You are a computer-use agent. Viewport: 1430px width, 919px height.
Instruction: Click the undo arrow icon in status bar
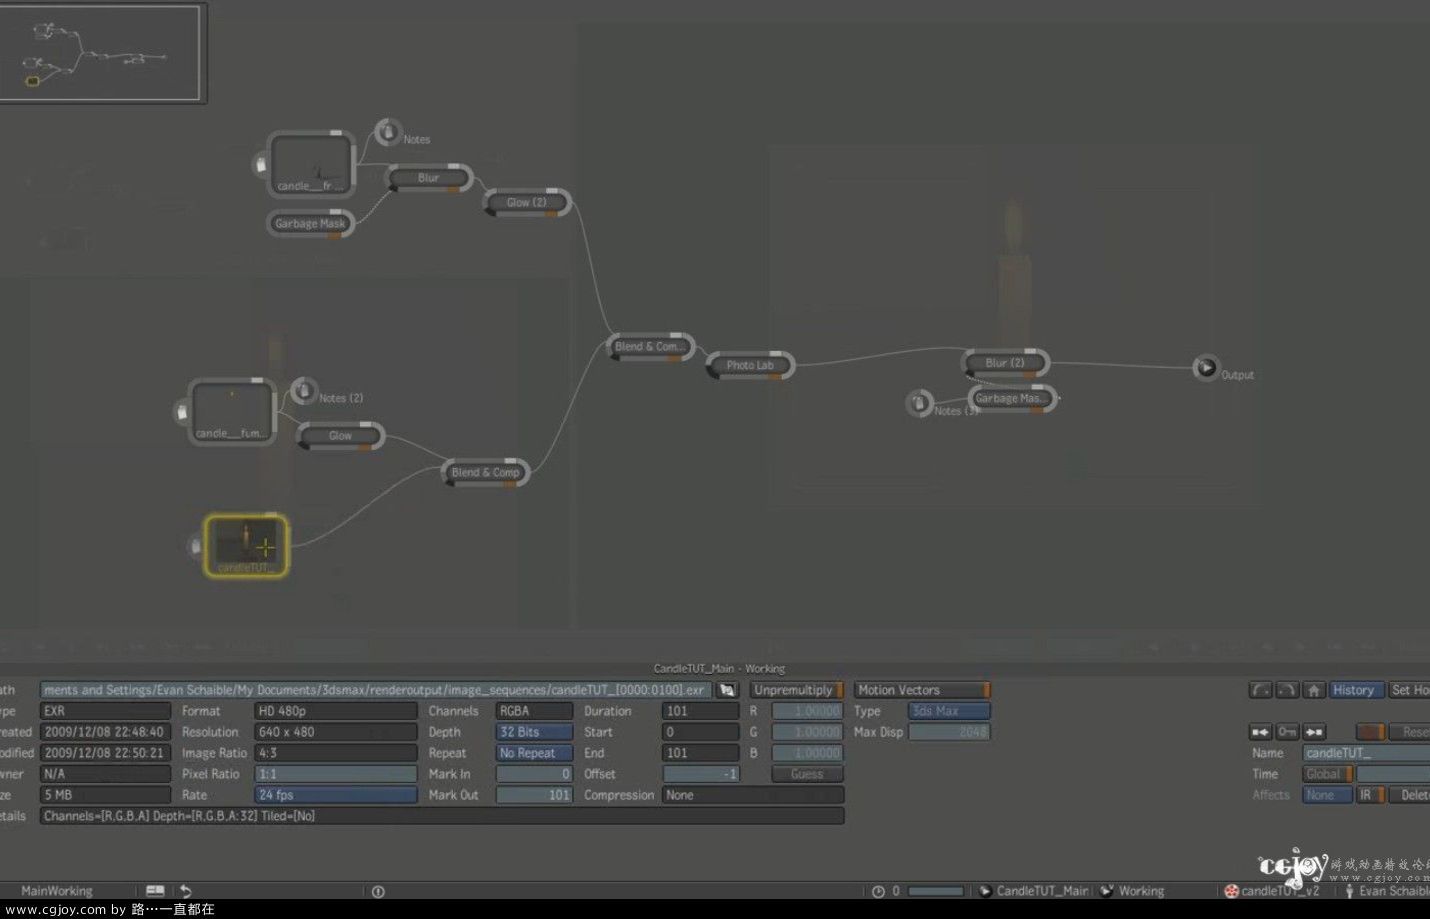coord(186,890)
